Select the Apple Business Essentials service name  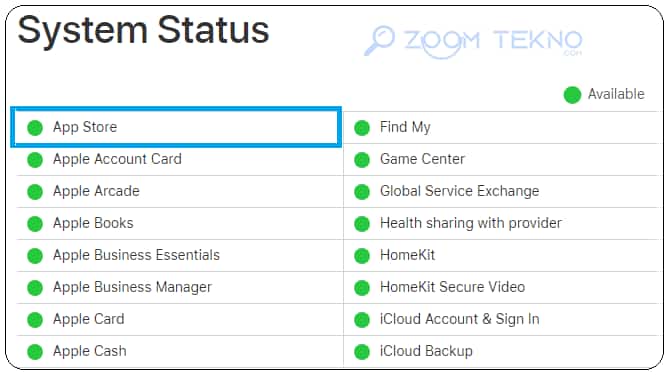click(137, 255)
